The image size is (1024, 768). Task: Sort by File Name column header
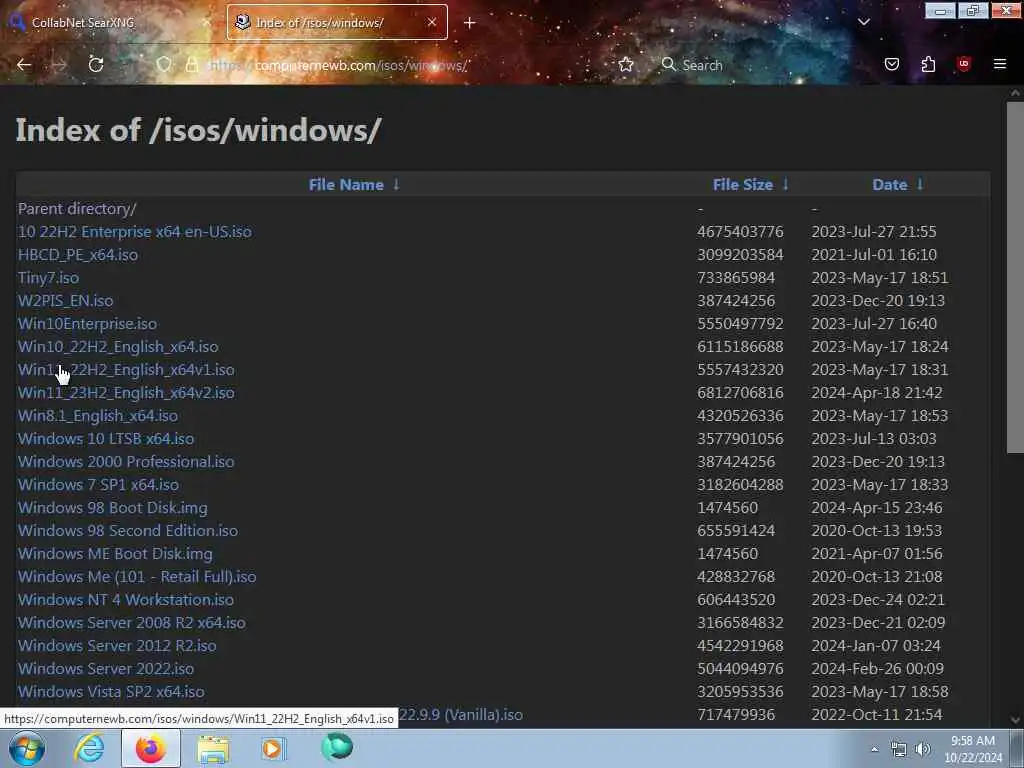[x=346, y=185]
